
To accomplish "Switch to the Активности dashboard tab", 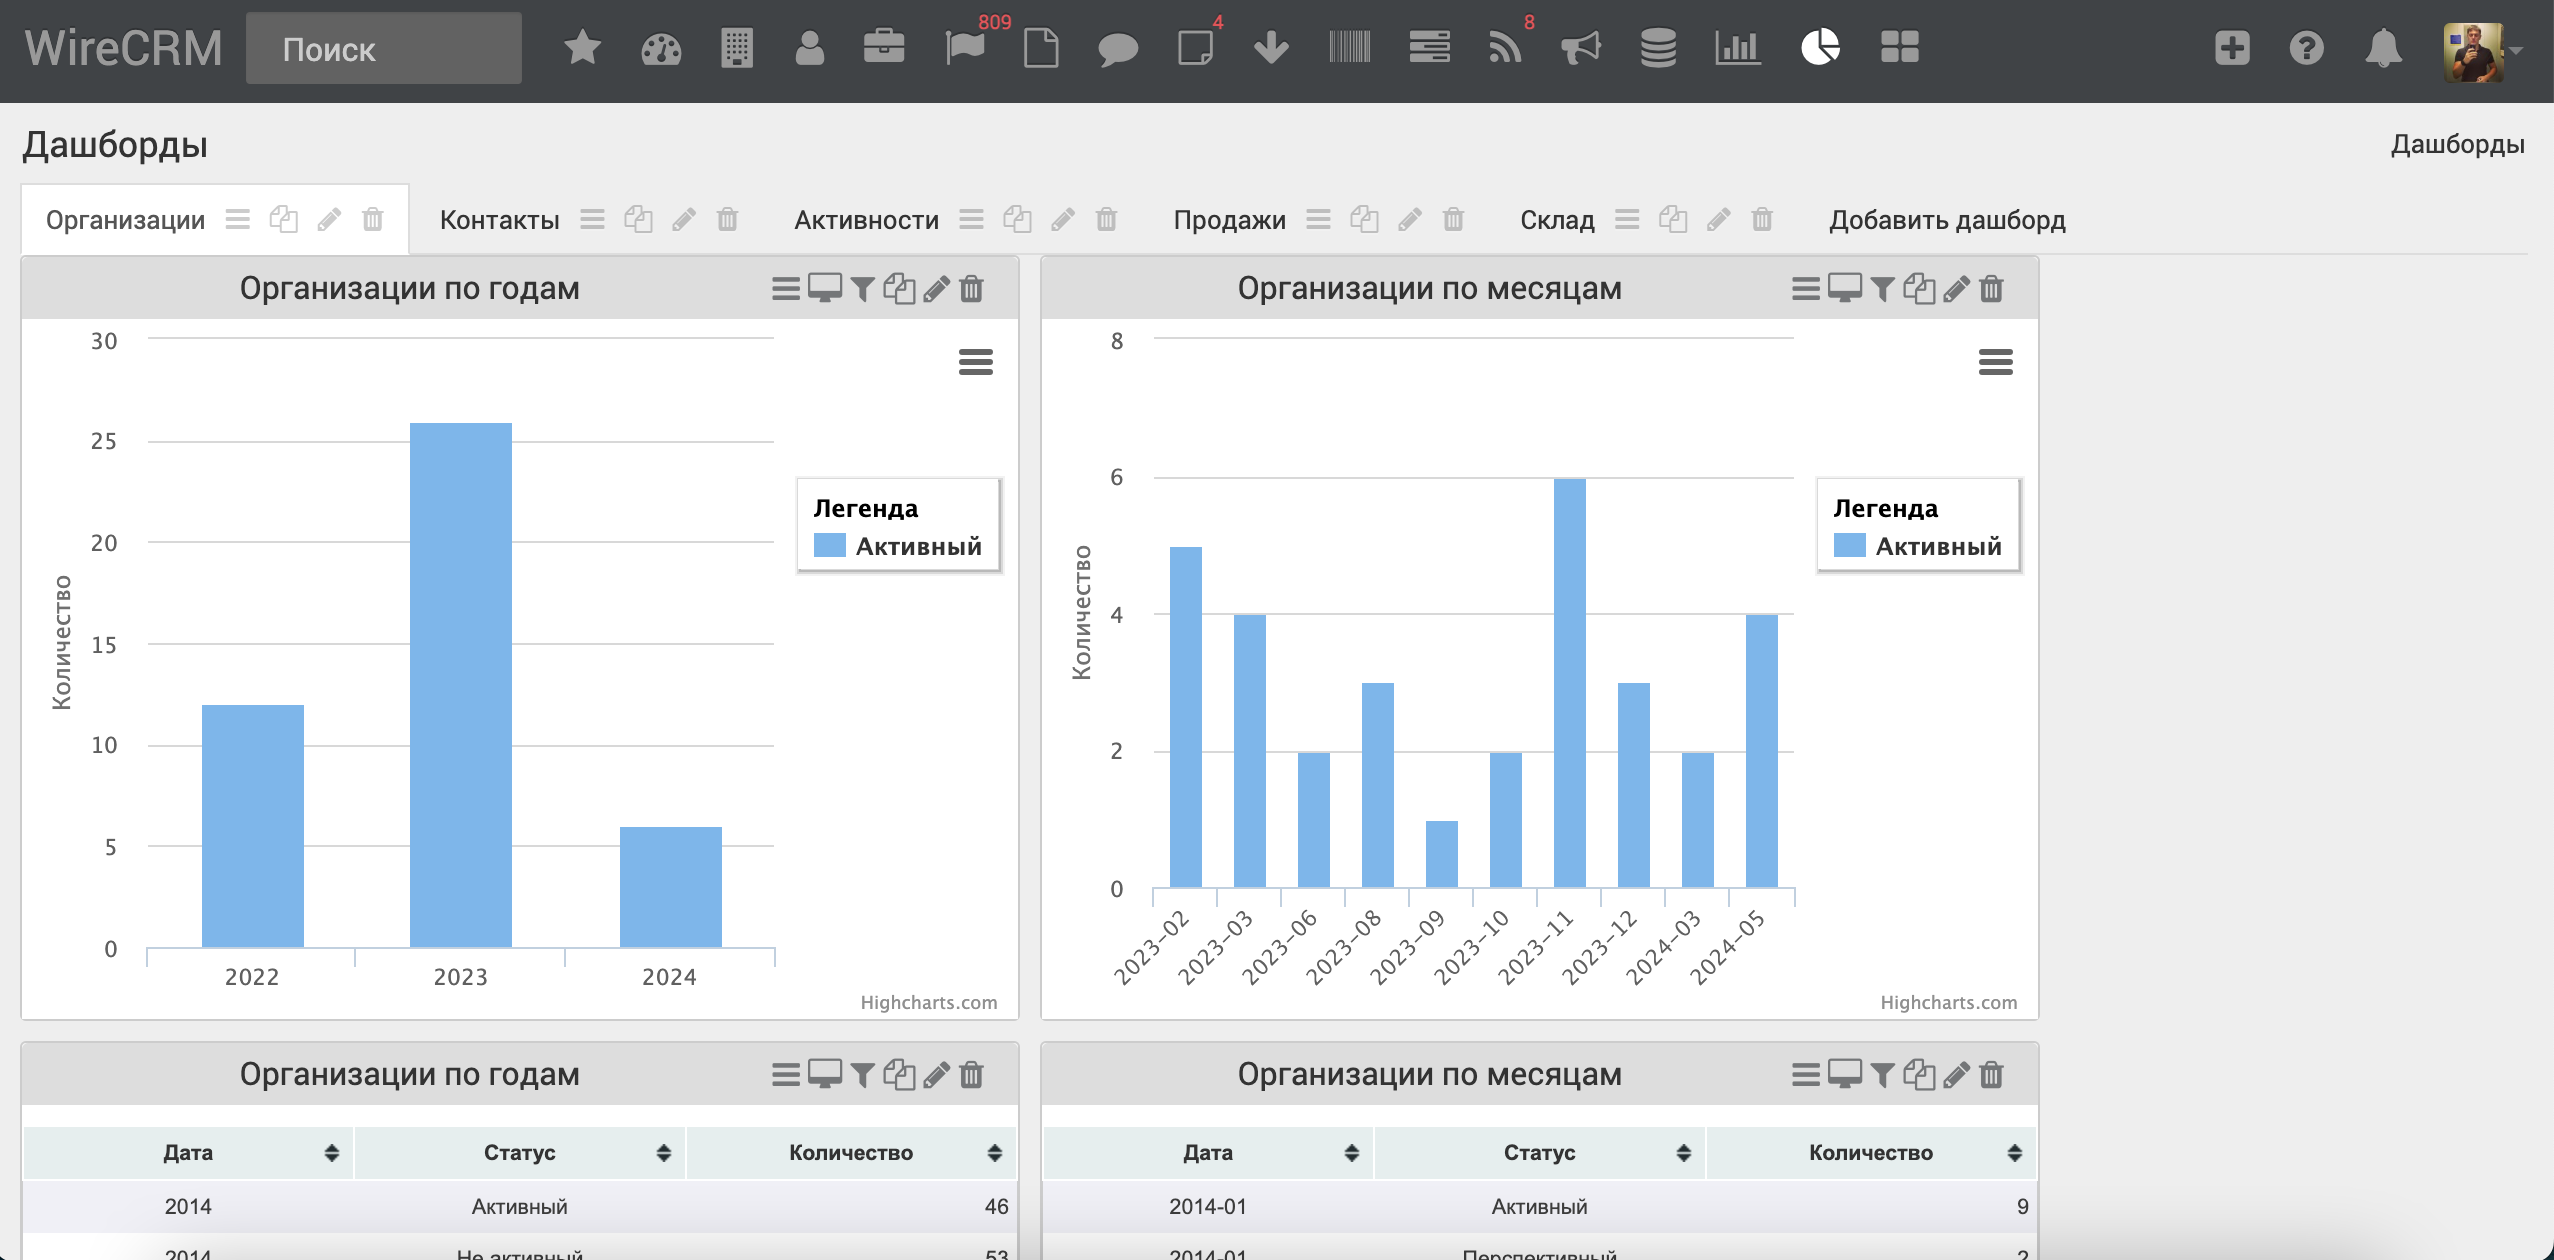I will click(x=866, y=220).
